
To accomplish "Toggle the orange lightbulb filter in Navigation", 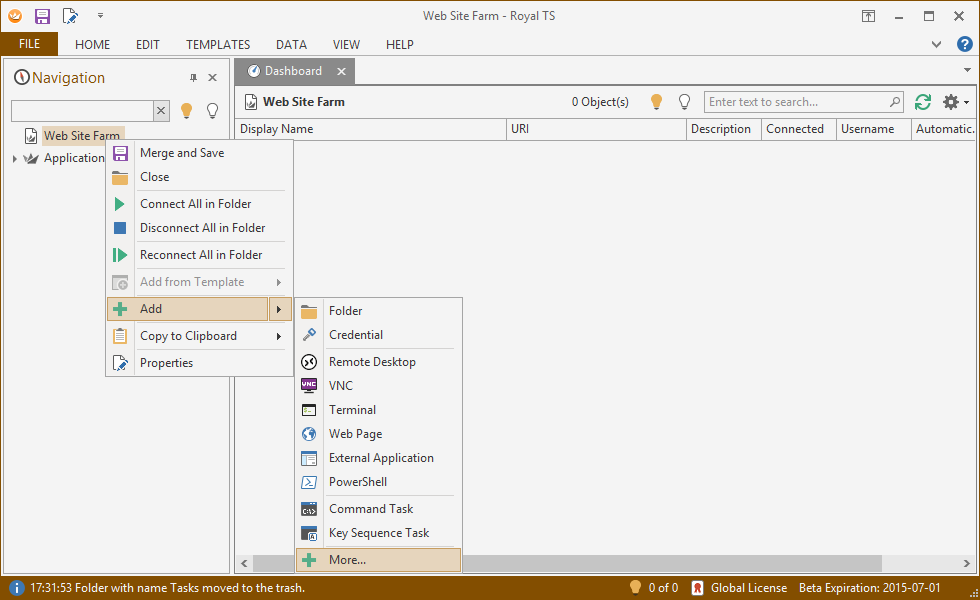I will [x=186, y=111].
